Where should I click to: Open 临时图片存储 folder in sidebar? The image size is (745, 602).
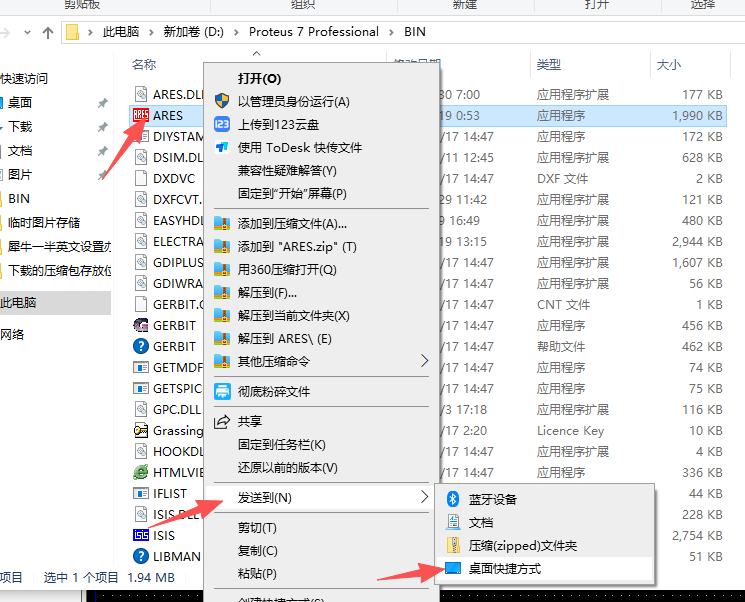pos(44,222)
